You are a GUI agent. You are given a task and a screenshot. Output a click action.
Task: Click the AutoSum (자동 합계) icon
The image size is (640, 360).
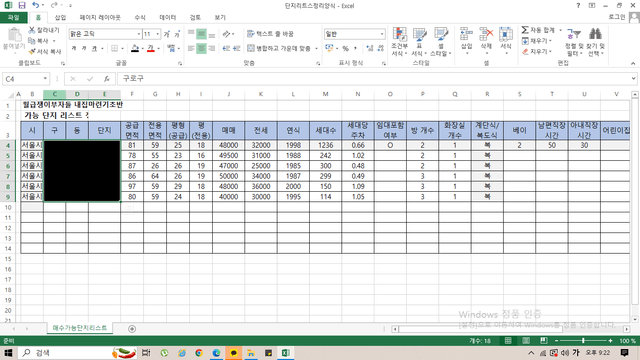525,30
